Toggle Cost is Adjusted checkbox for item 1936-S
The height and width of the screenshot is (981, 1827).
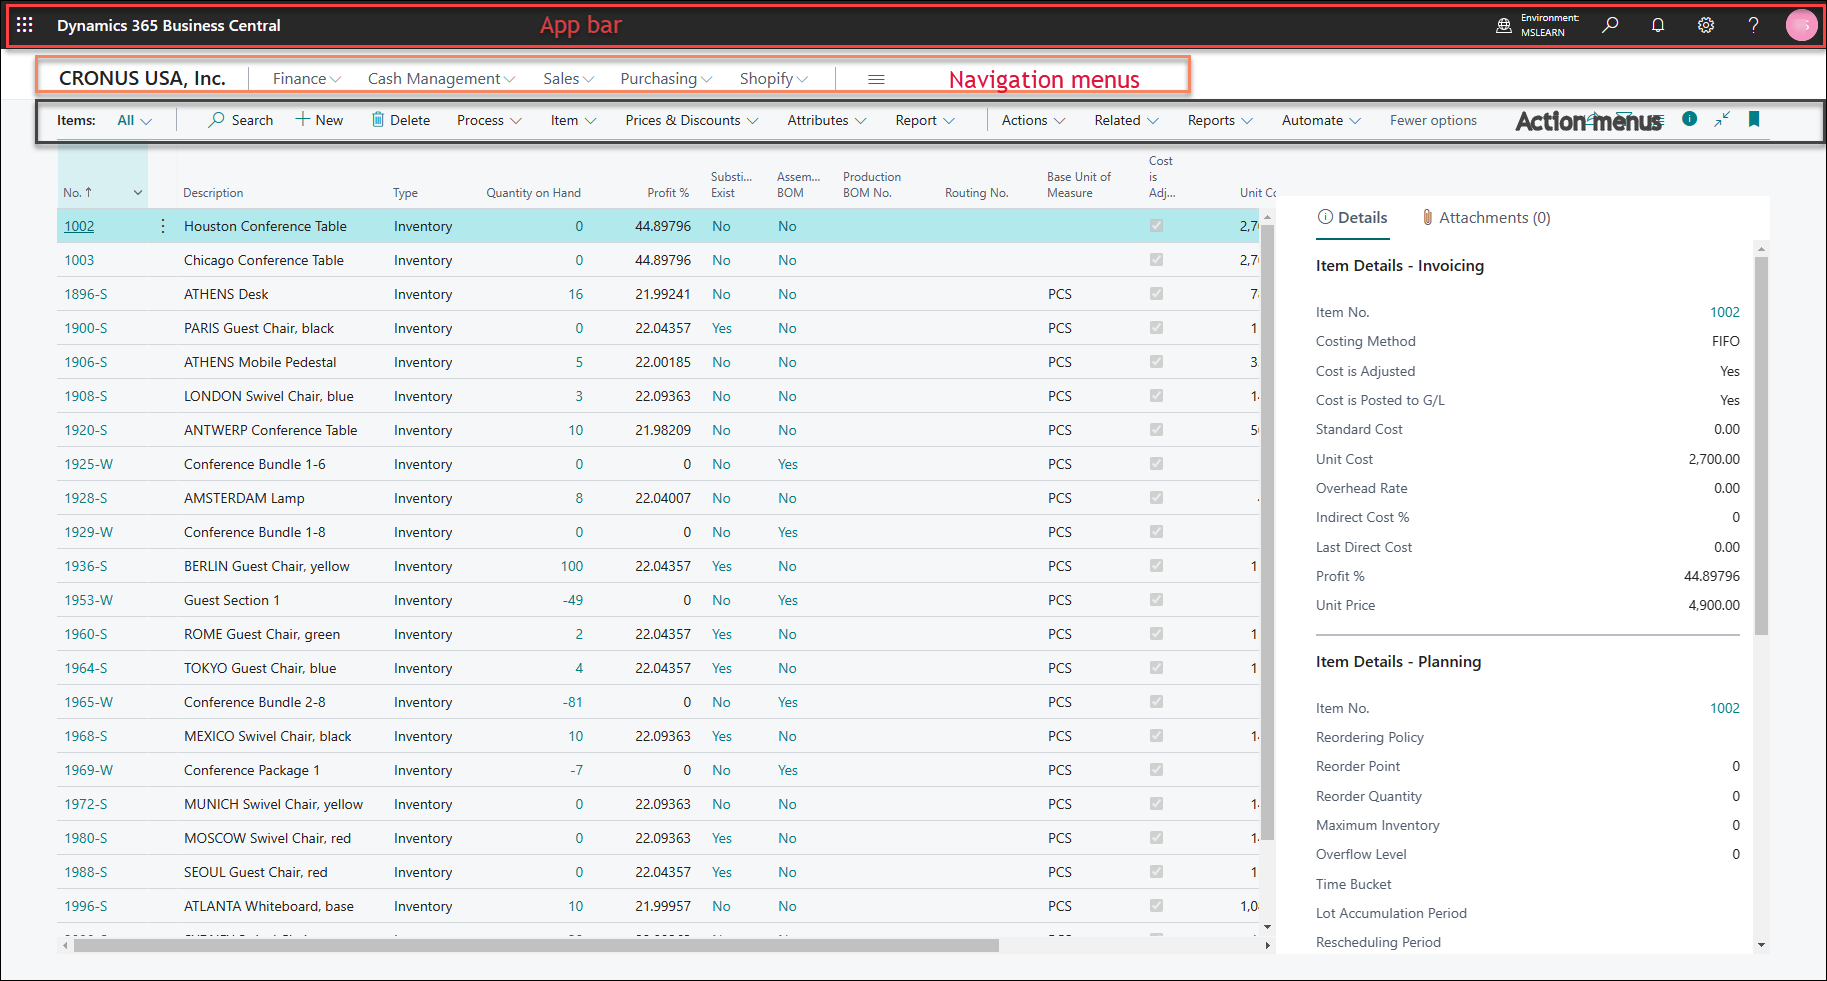point(1157,566)
